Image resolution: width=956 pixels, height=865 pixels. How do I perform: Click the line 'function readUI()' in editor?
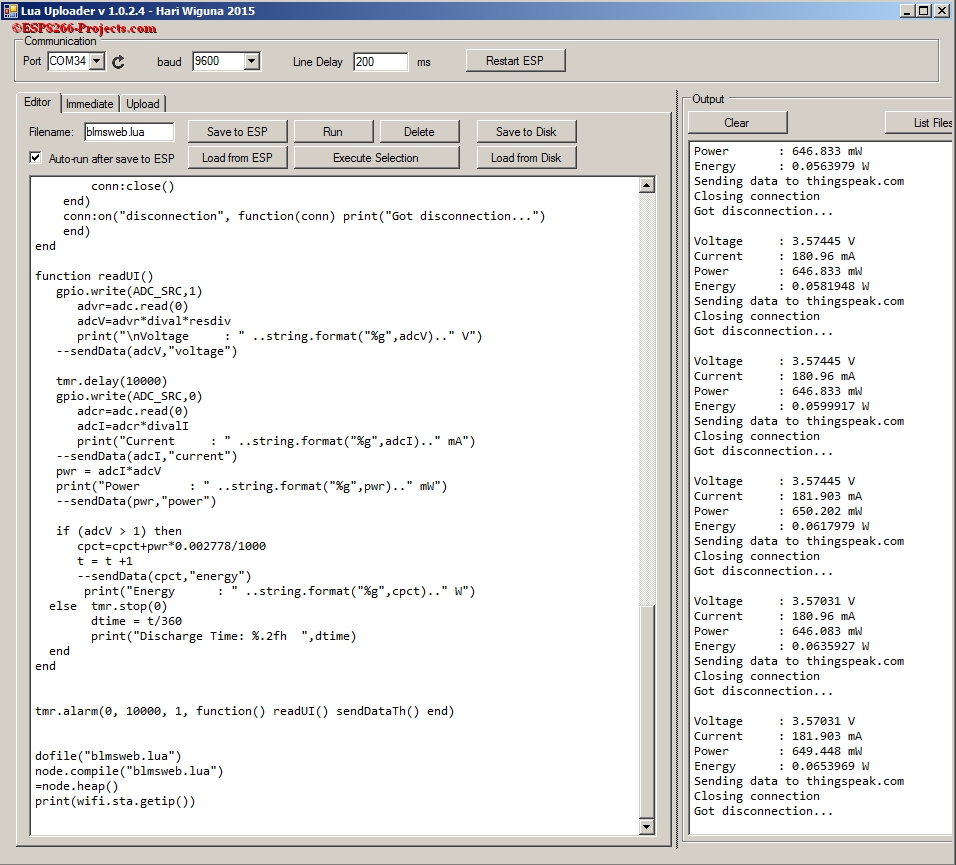click(95, 276)
